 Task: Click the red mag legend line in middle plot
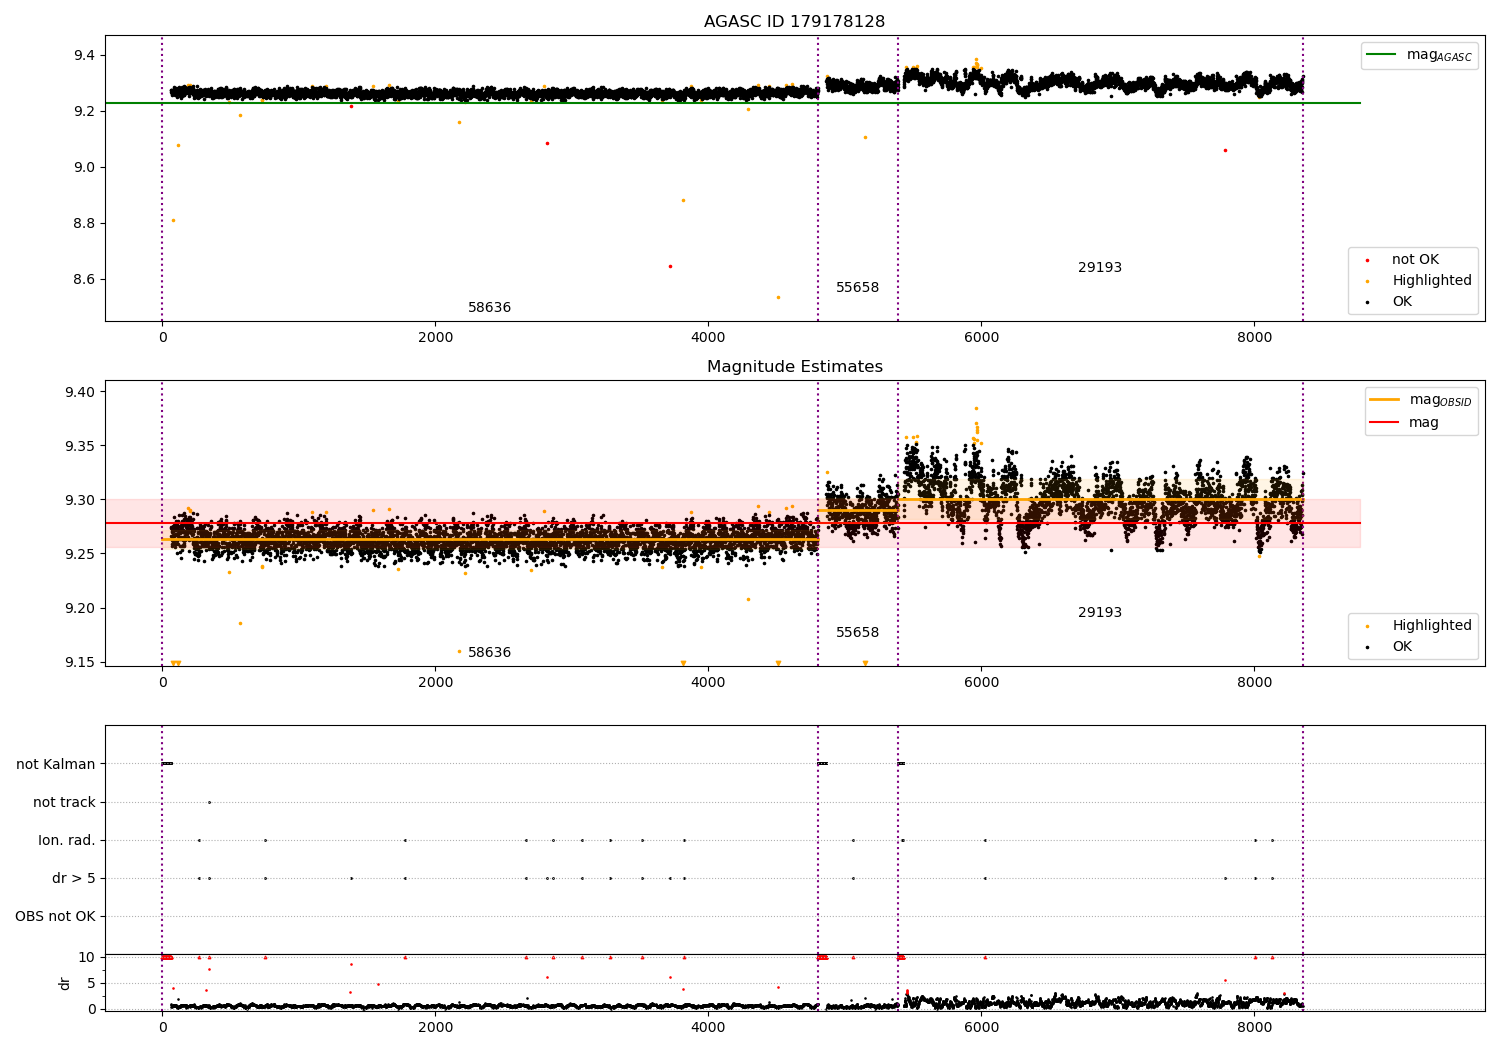(1384, 423)
